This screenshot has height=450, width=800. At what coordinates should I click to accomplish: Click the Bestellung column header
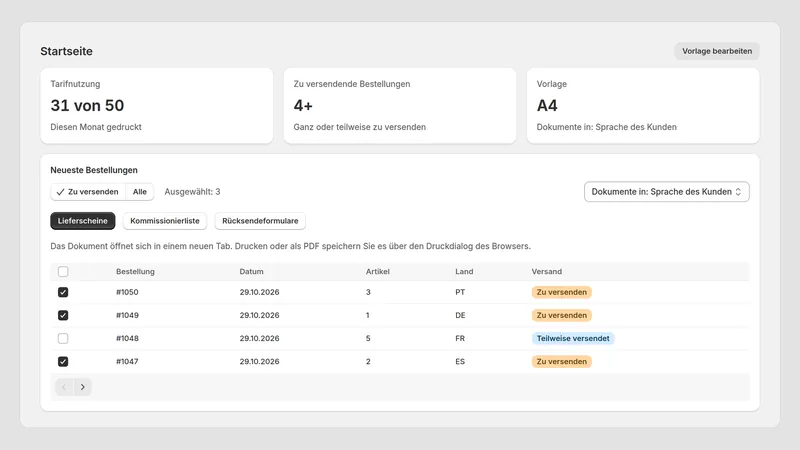point(135,271)
